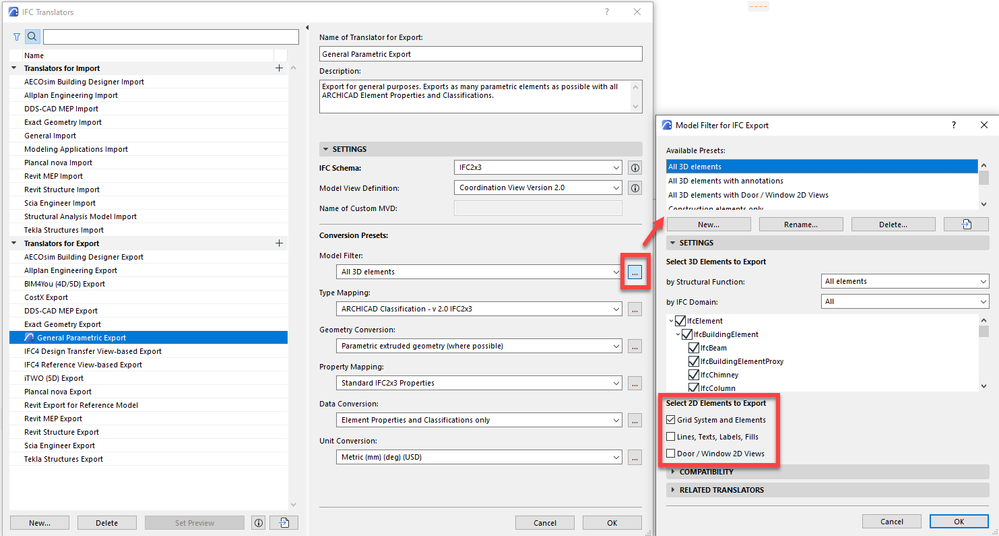Click the filter funnel icon above translator list

click(17, 37)
